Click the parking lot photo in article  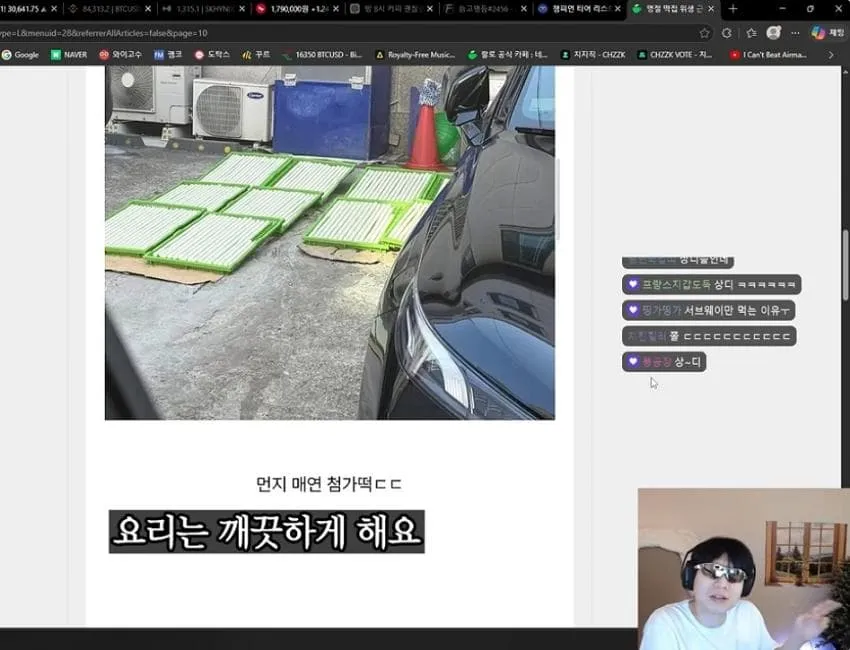(x=330, y=242)
